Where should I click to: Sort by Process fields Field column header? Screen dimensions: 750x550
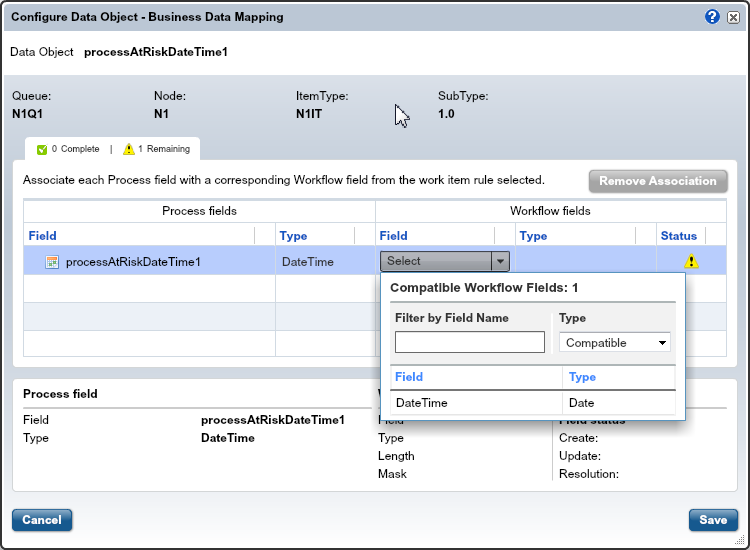43,236
